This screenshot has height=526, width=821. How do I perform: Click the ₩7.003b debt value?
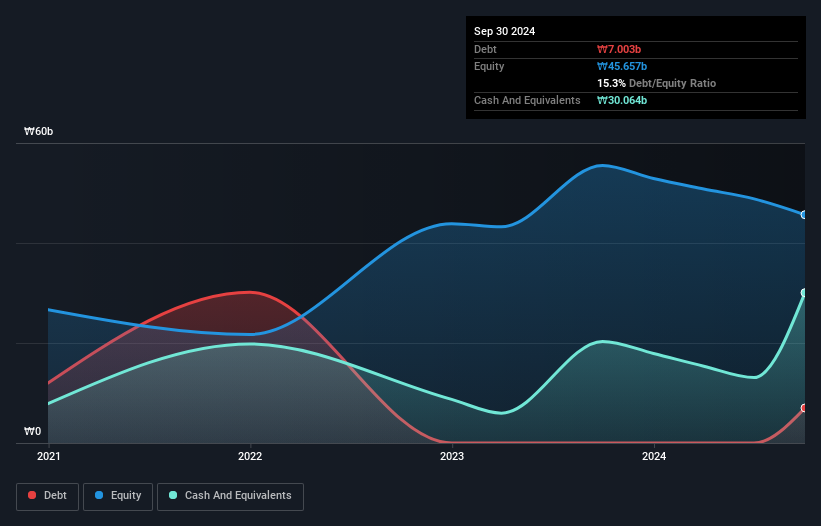point(619,49)
